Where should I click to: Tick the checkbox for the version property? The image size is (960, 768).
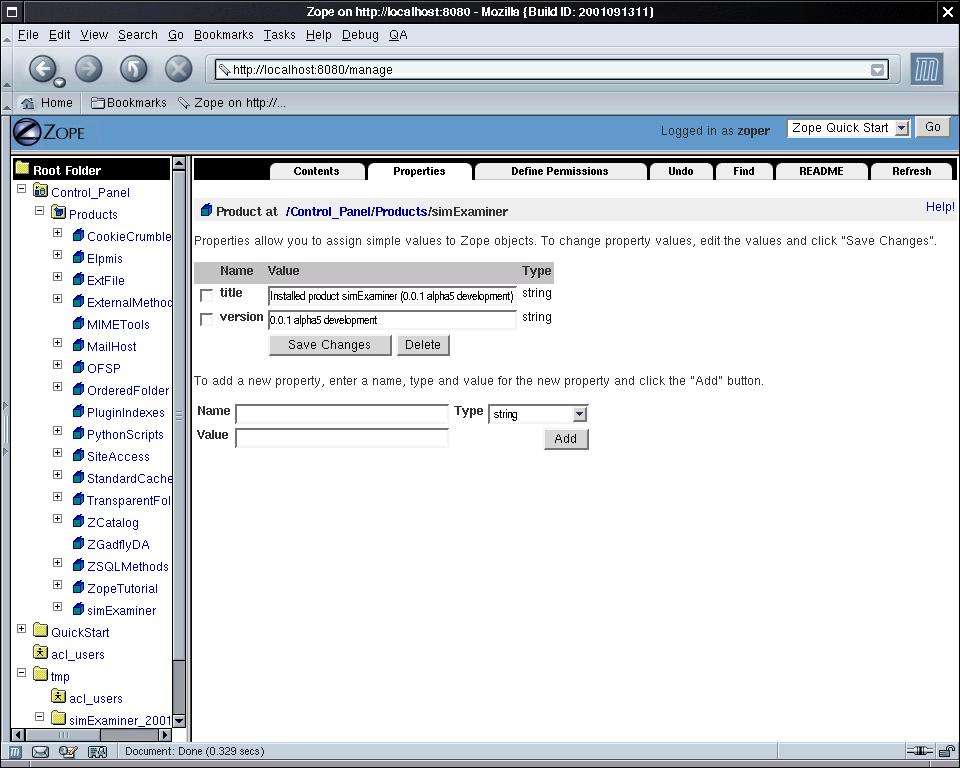pos(207,319)
